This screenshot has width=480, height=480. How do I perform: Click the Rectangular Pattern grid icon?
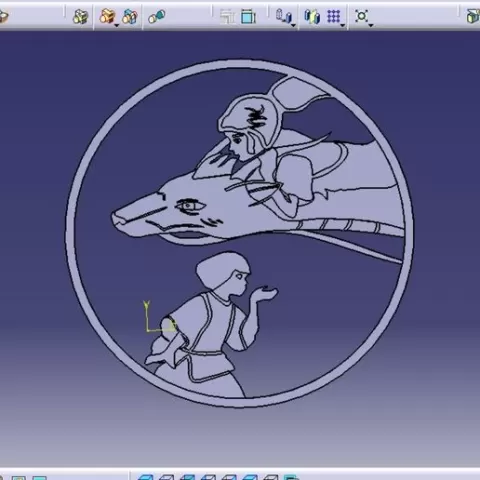click(333, 16)
